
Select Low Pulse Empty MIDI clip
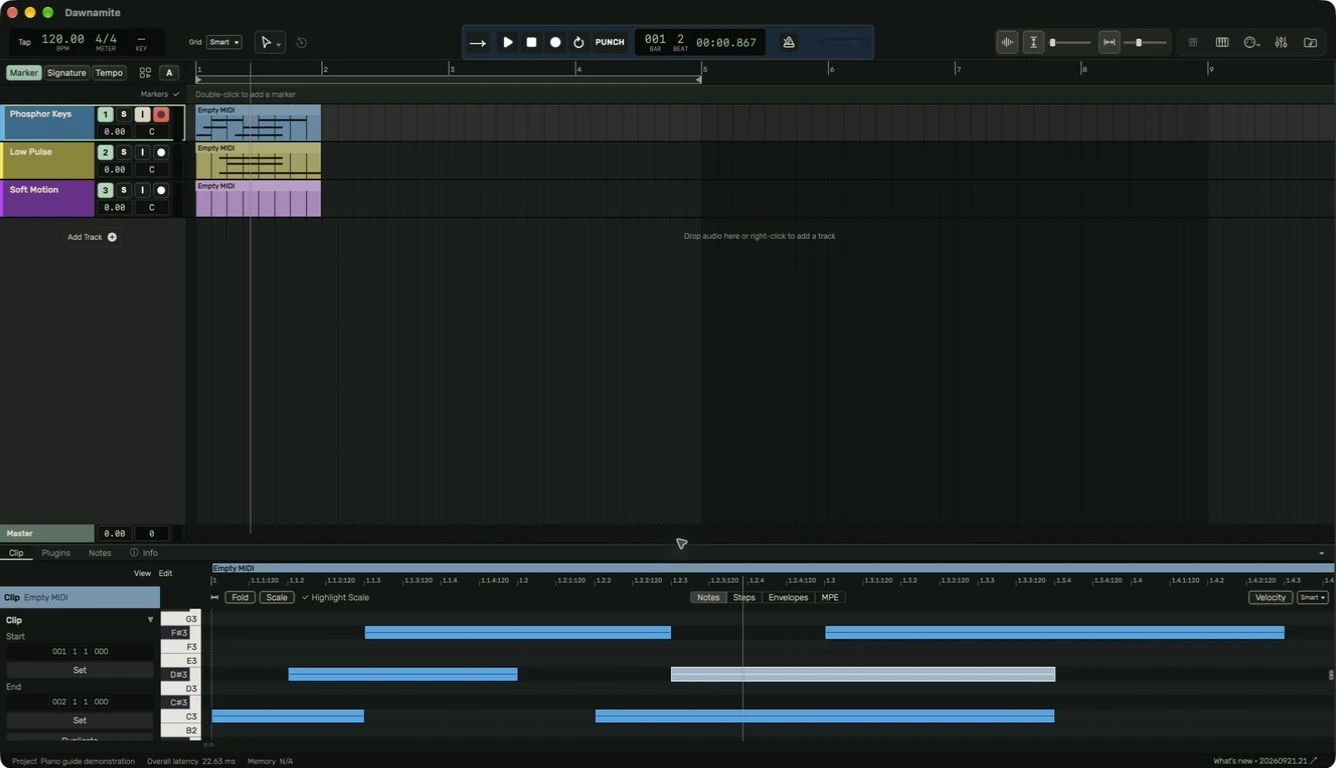click(x=258, y=160)
